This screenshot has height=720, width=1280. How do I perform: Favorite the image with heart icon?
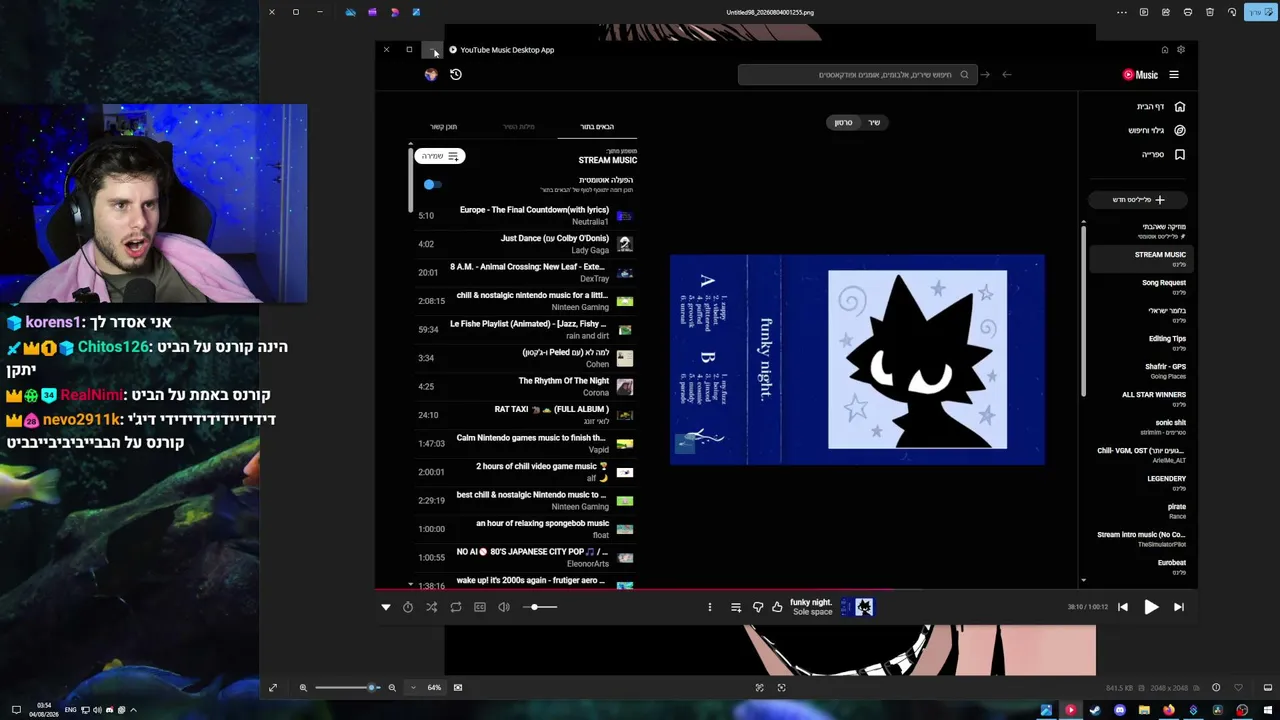pos(1239,688)
